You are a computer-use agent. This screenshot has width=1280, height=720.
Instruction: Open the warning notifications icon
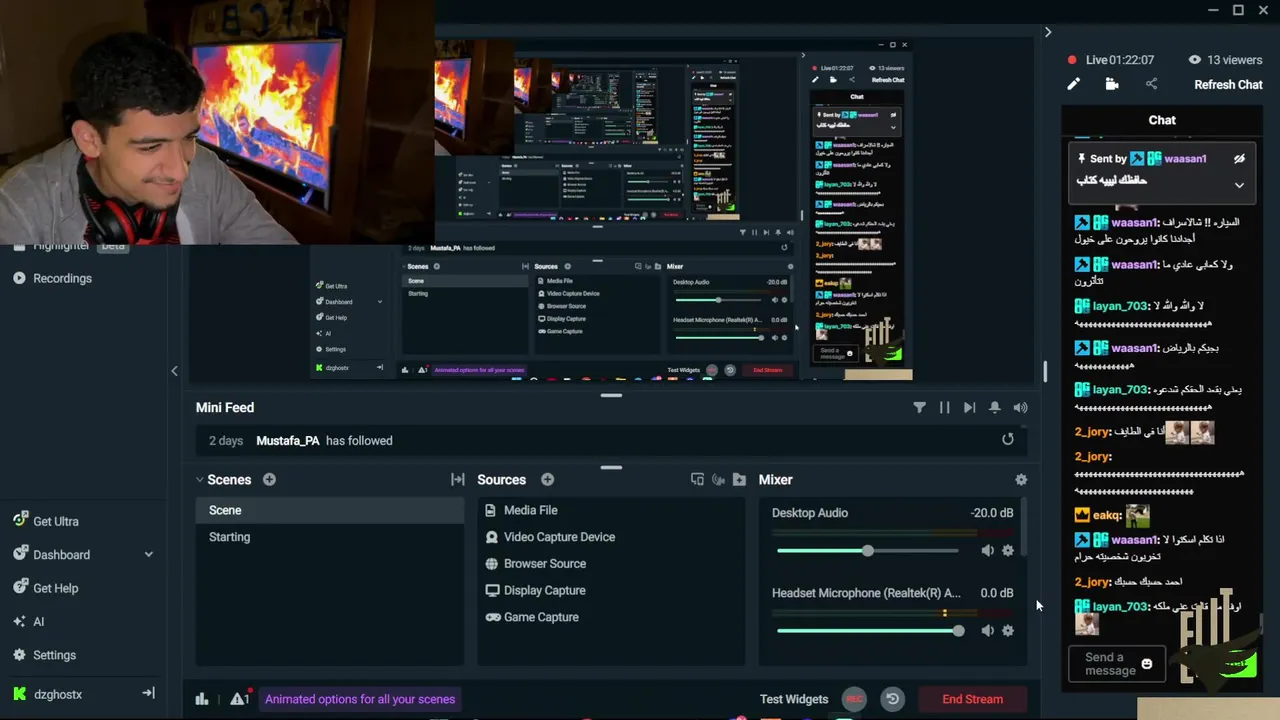click(x=239, y=699)
